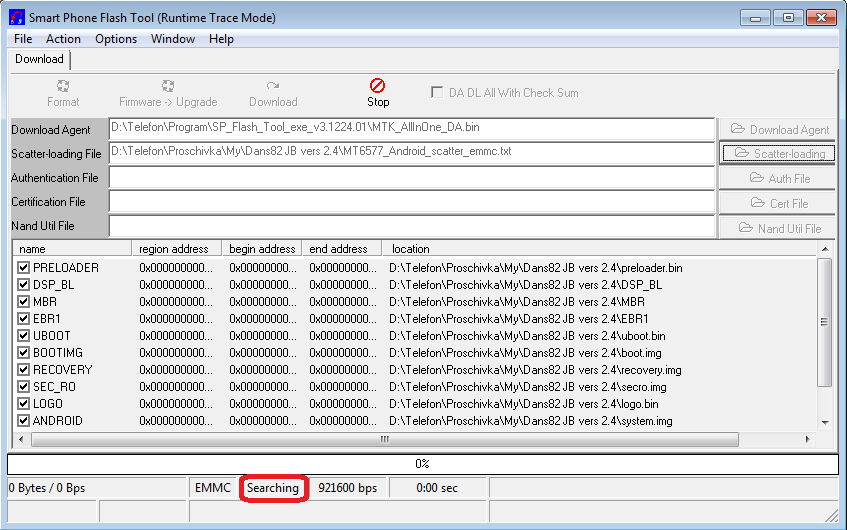Uncheck the UBOOT partition checkbox
The width and height of the screenshot is (847, 530).
click(x=23, y=336)
